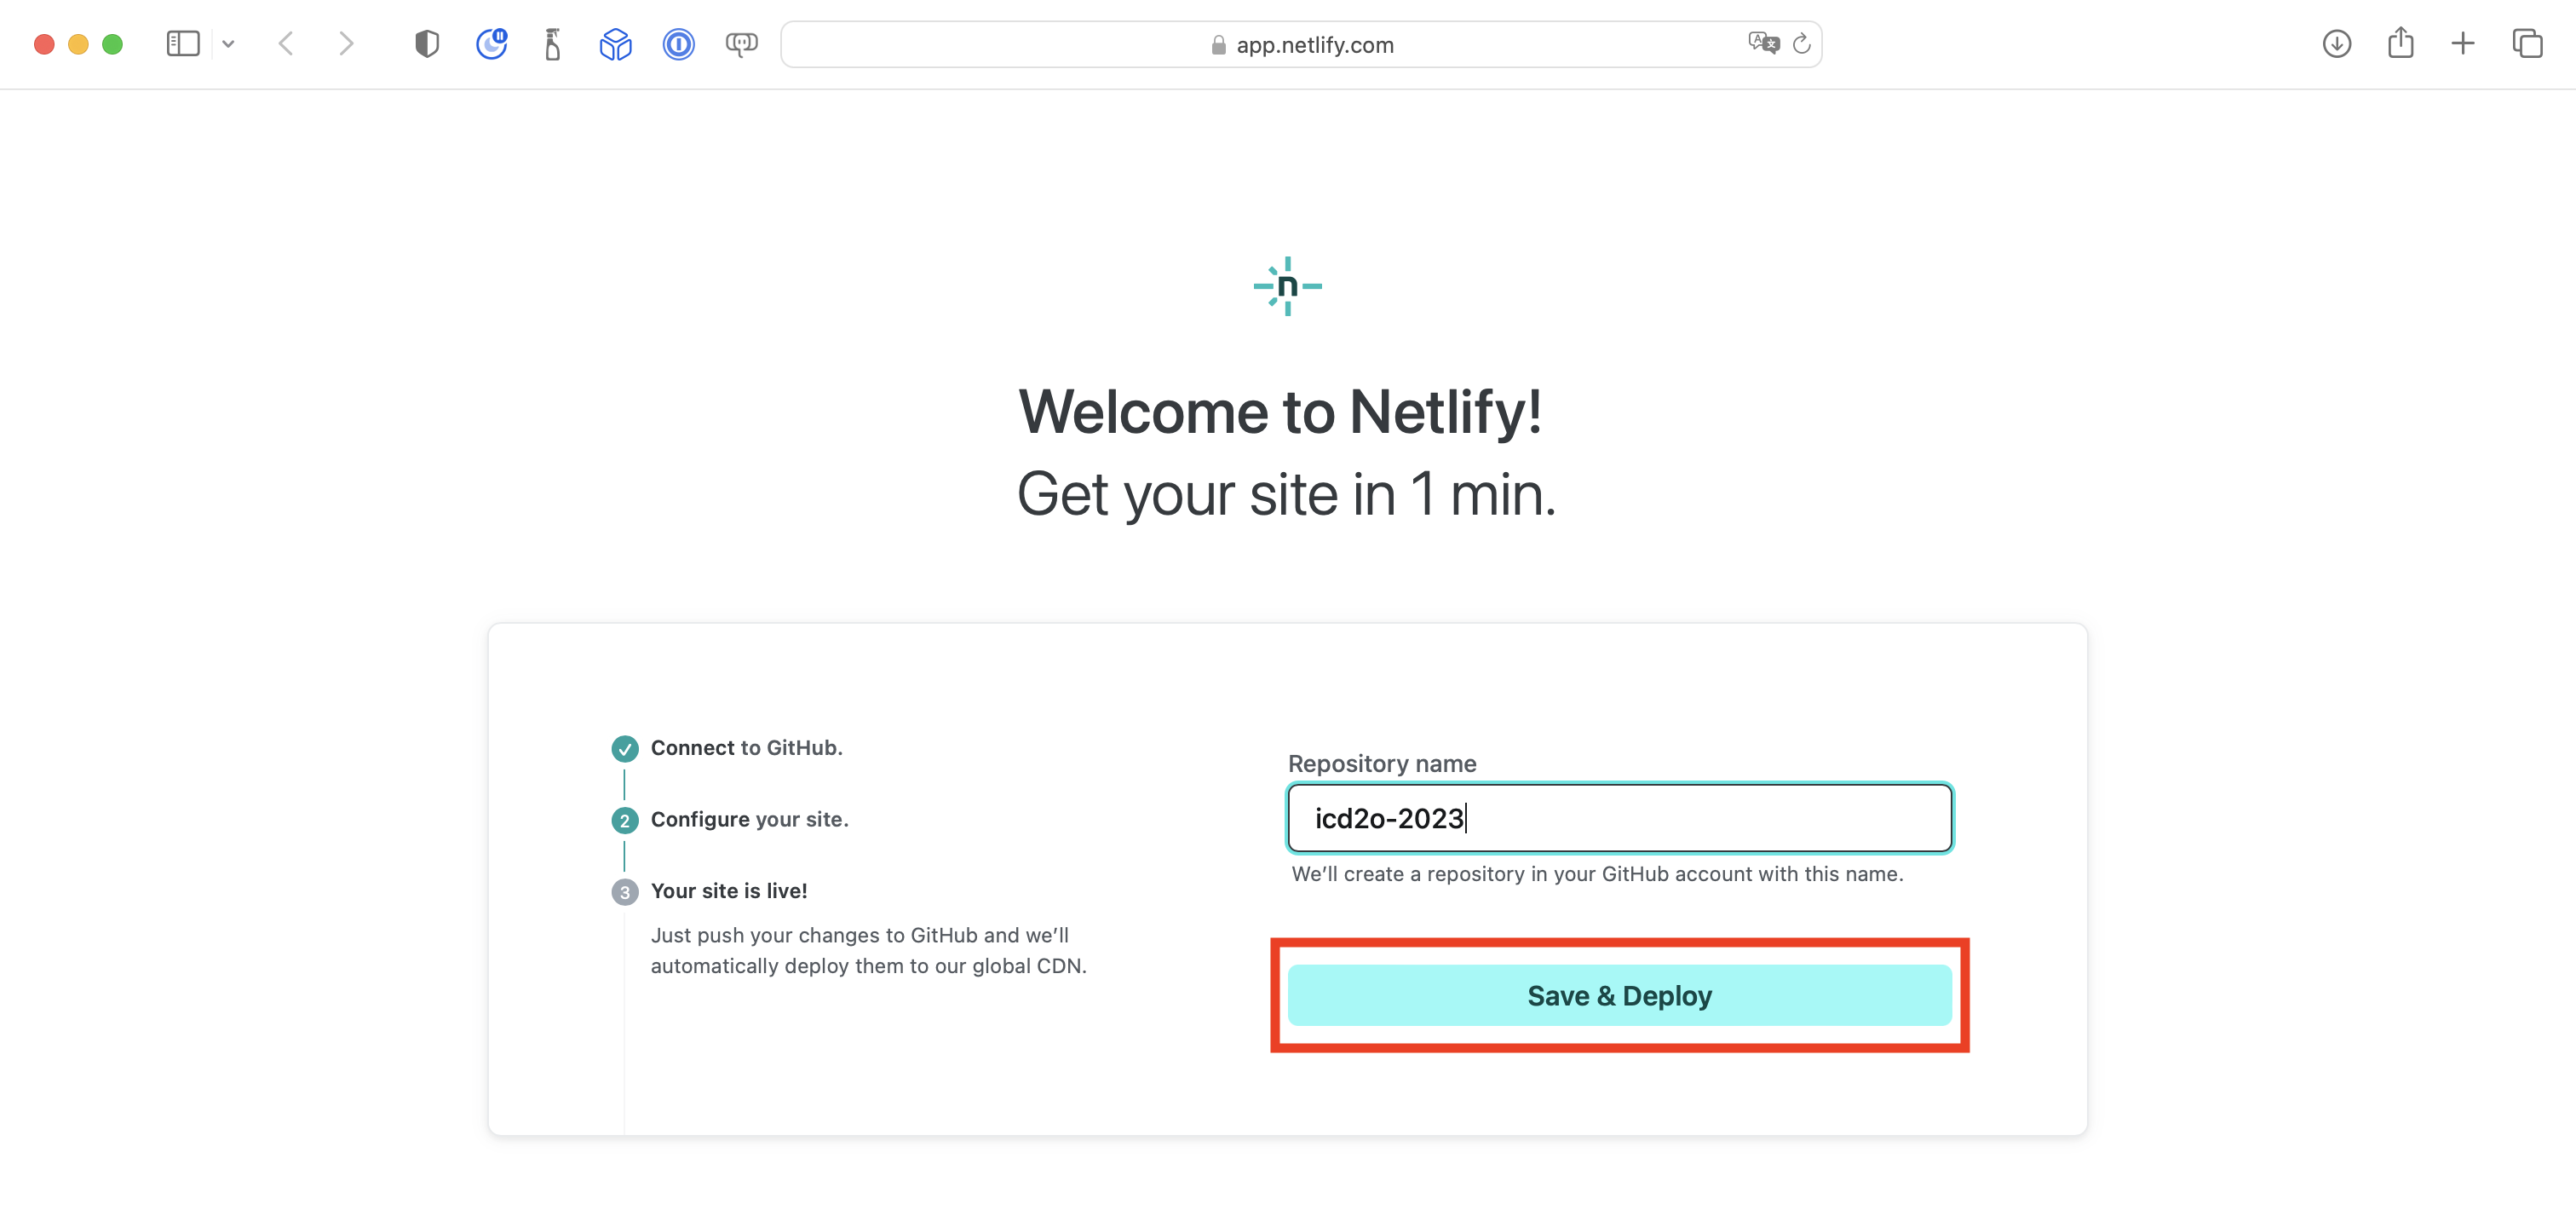Image resolution: width=2576 pixels, height=1210 pixels.
Task: Show Safari downloads
Action: (2337, 44)
